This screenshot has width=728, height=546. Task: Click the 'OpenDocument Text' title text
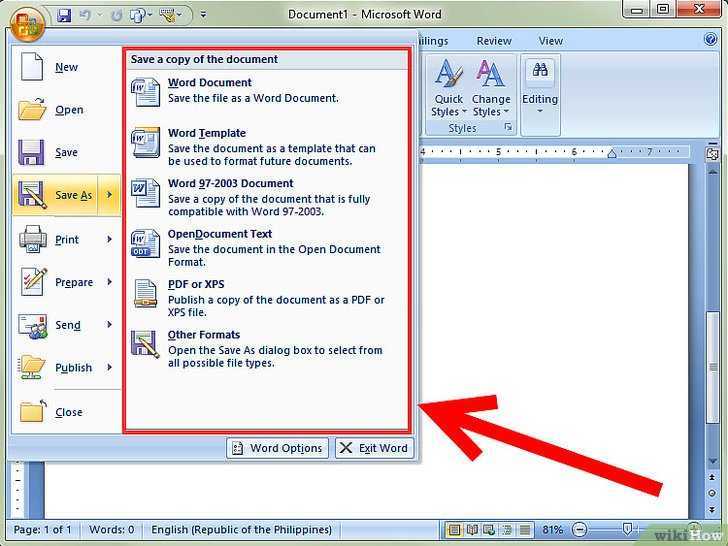click(x=220, y=234)
